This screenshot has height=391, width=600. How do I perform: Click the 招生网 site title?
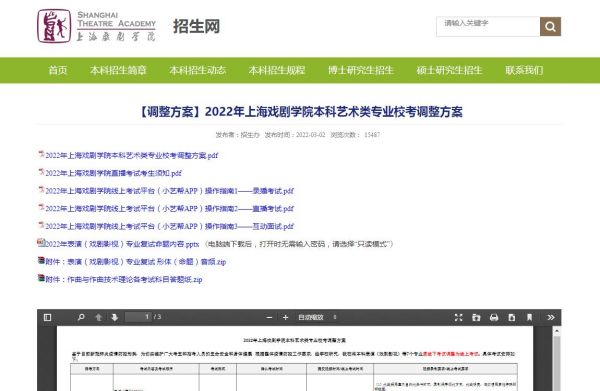[196, 26]
